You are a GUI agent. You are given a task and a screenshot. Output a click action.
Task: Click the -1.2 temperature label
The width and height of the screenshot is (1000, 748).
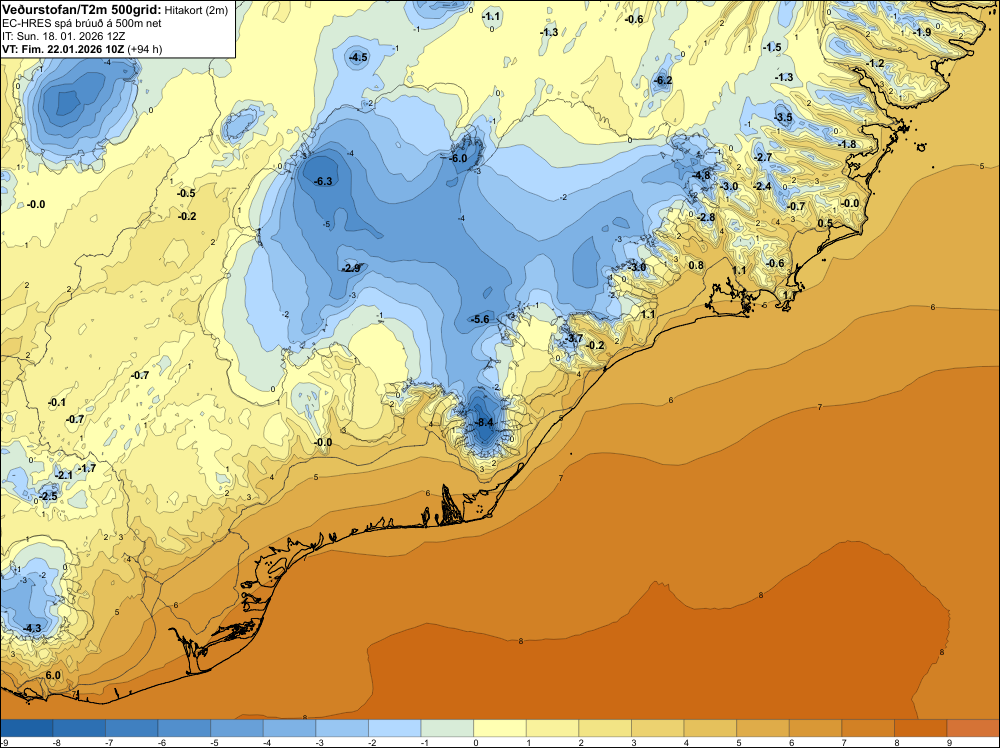click(875, 63)
